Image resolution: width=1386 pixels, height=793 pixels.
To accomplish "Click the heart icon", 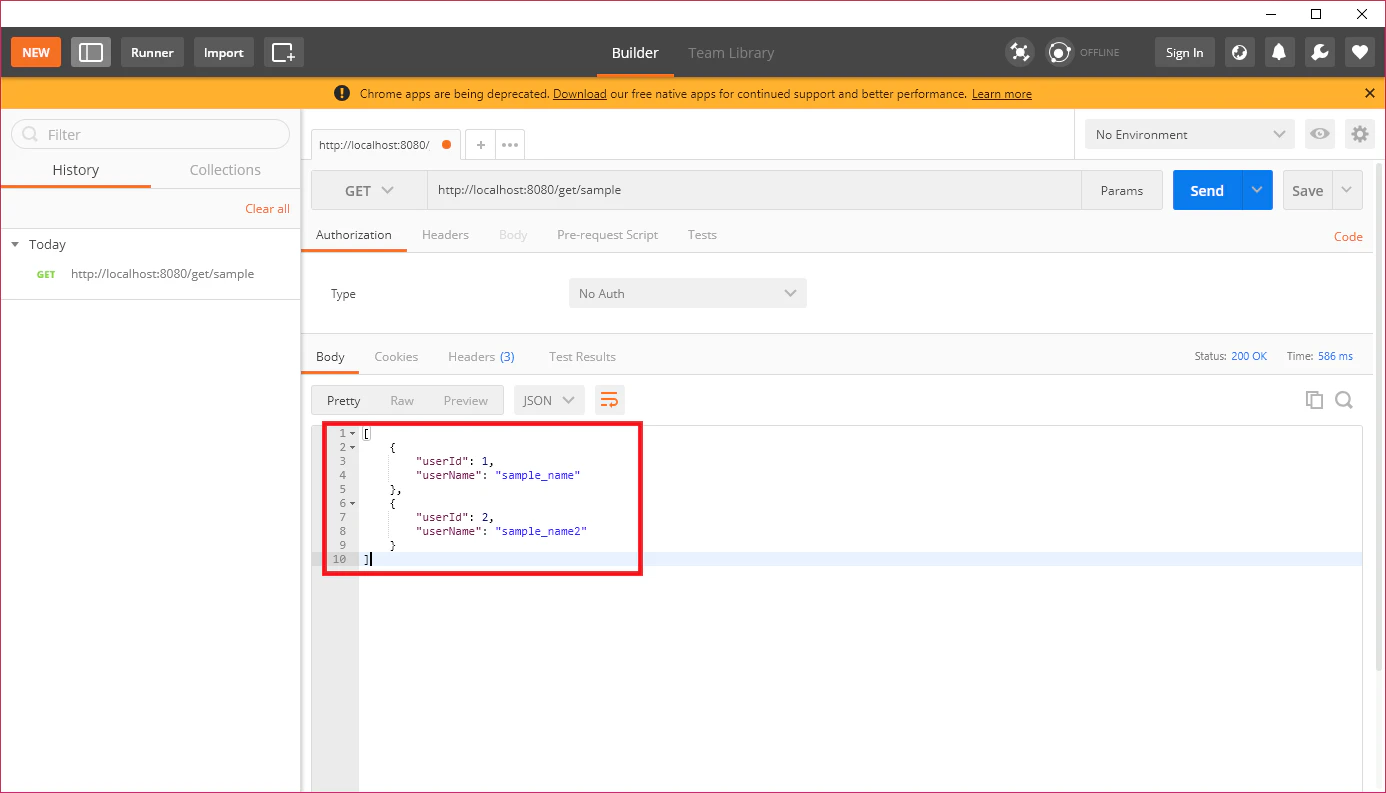I will [x=1360, y=52].
